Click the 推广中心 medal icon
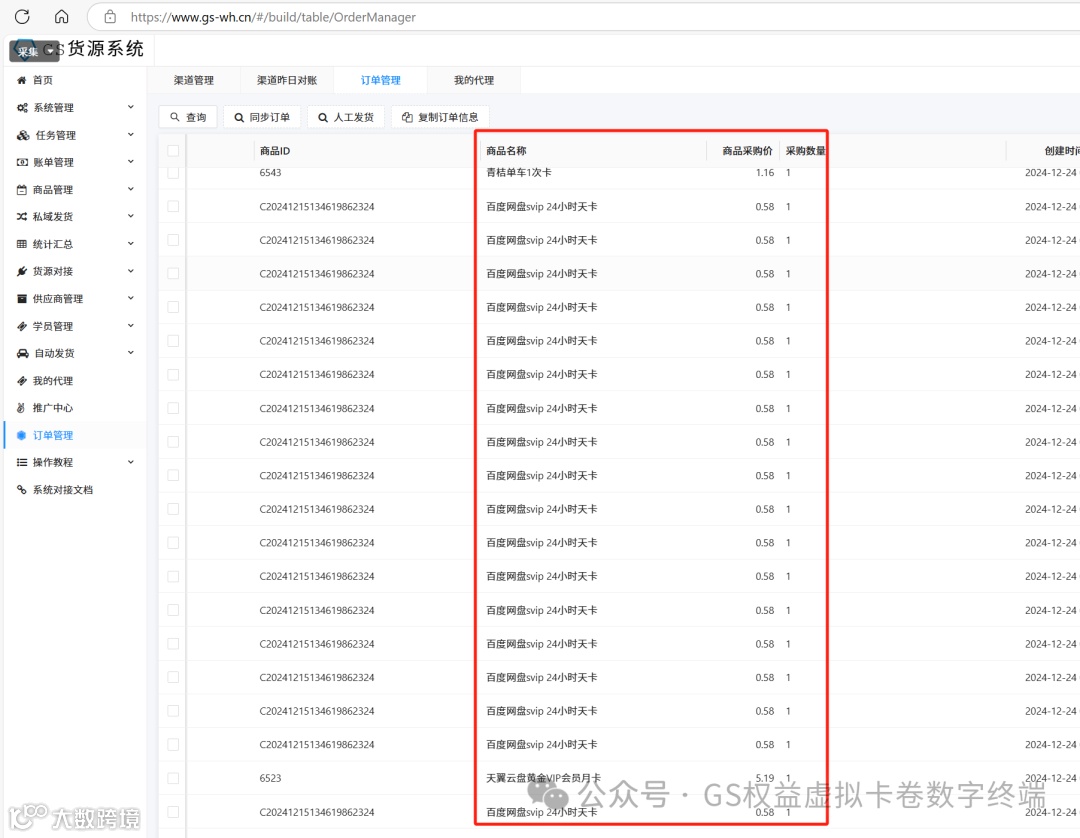Screen dimensions: 1080x838 point(21,408)
